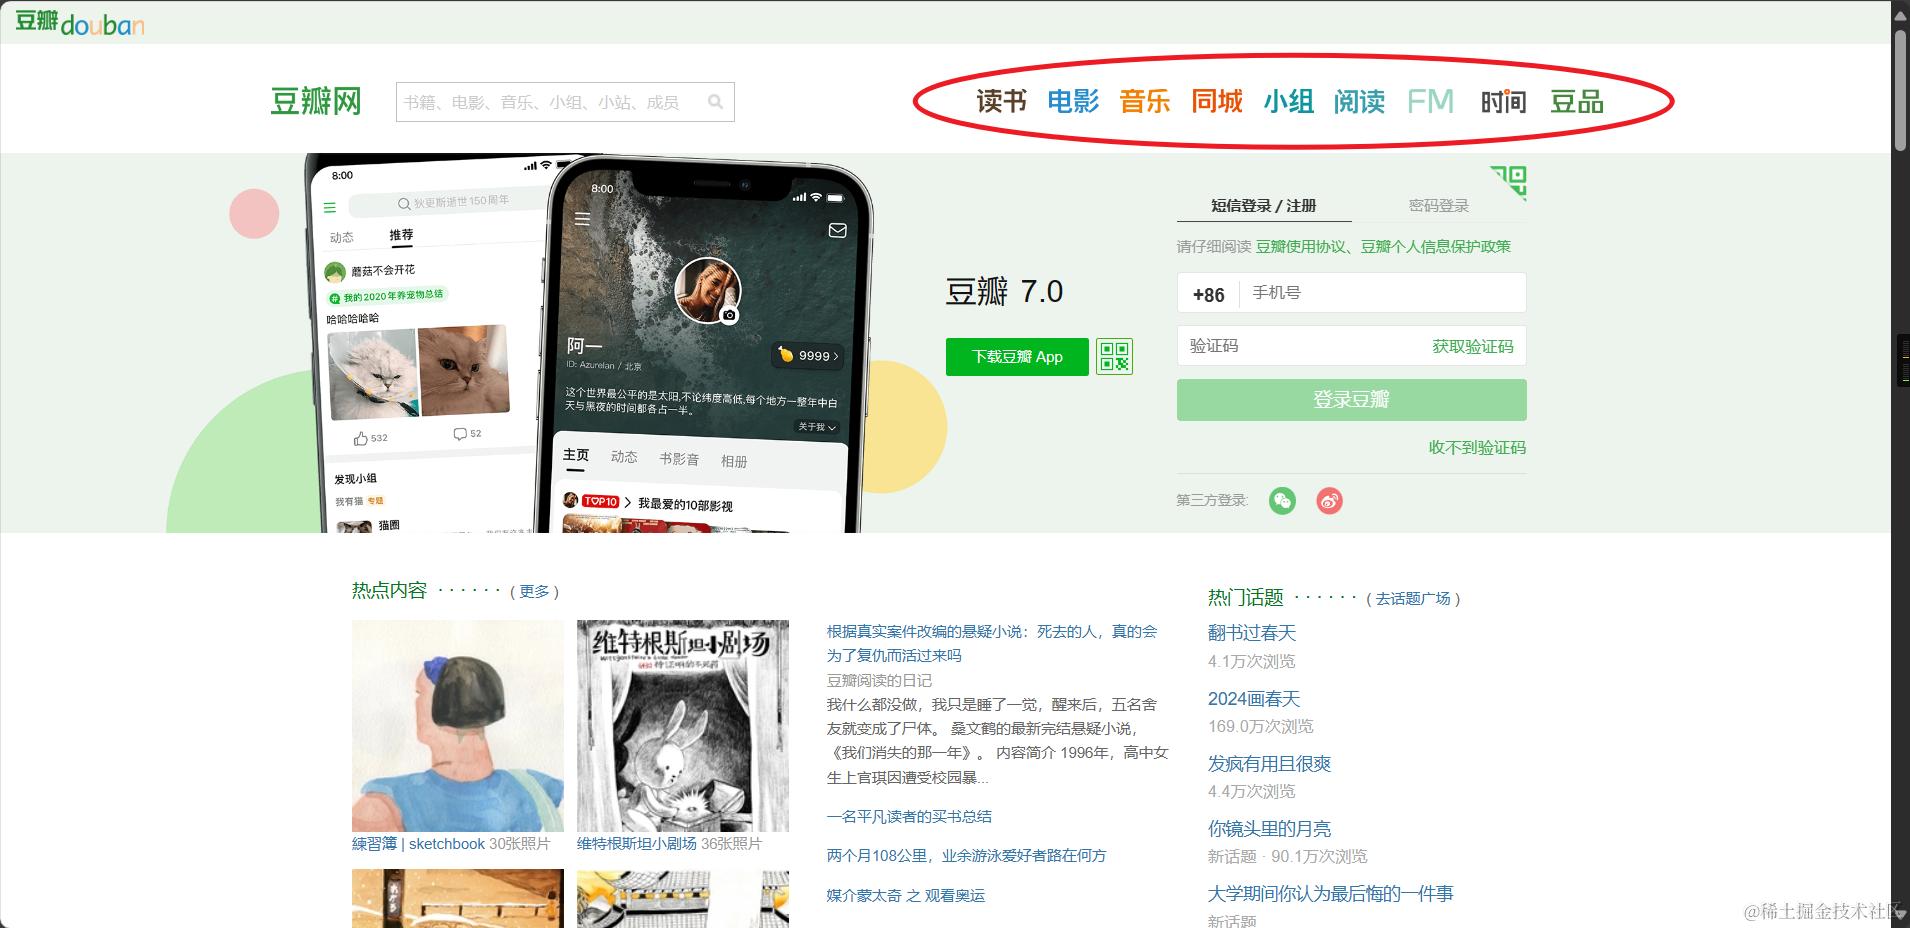Screen dimensions: 1910x928
Task: Select the 短信登录 / 注册 tab
Action: tap(1264, 205)
